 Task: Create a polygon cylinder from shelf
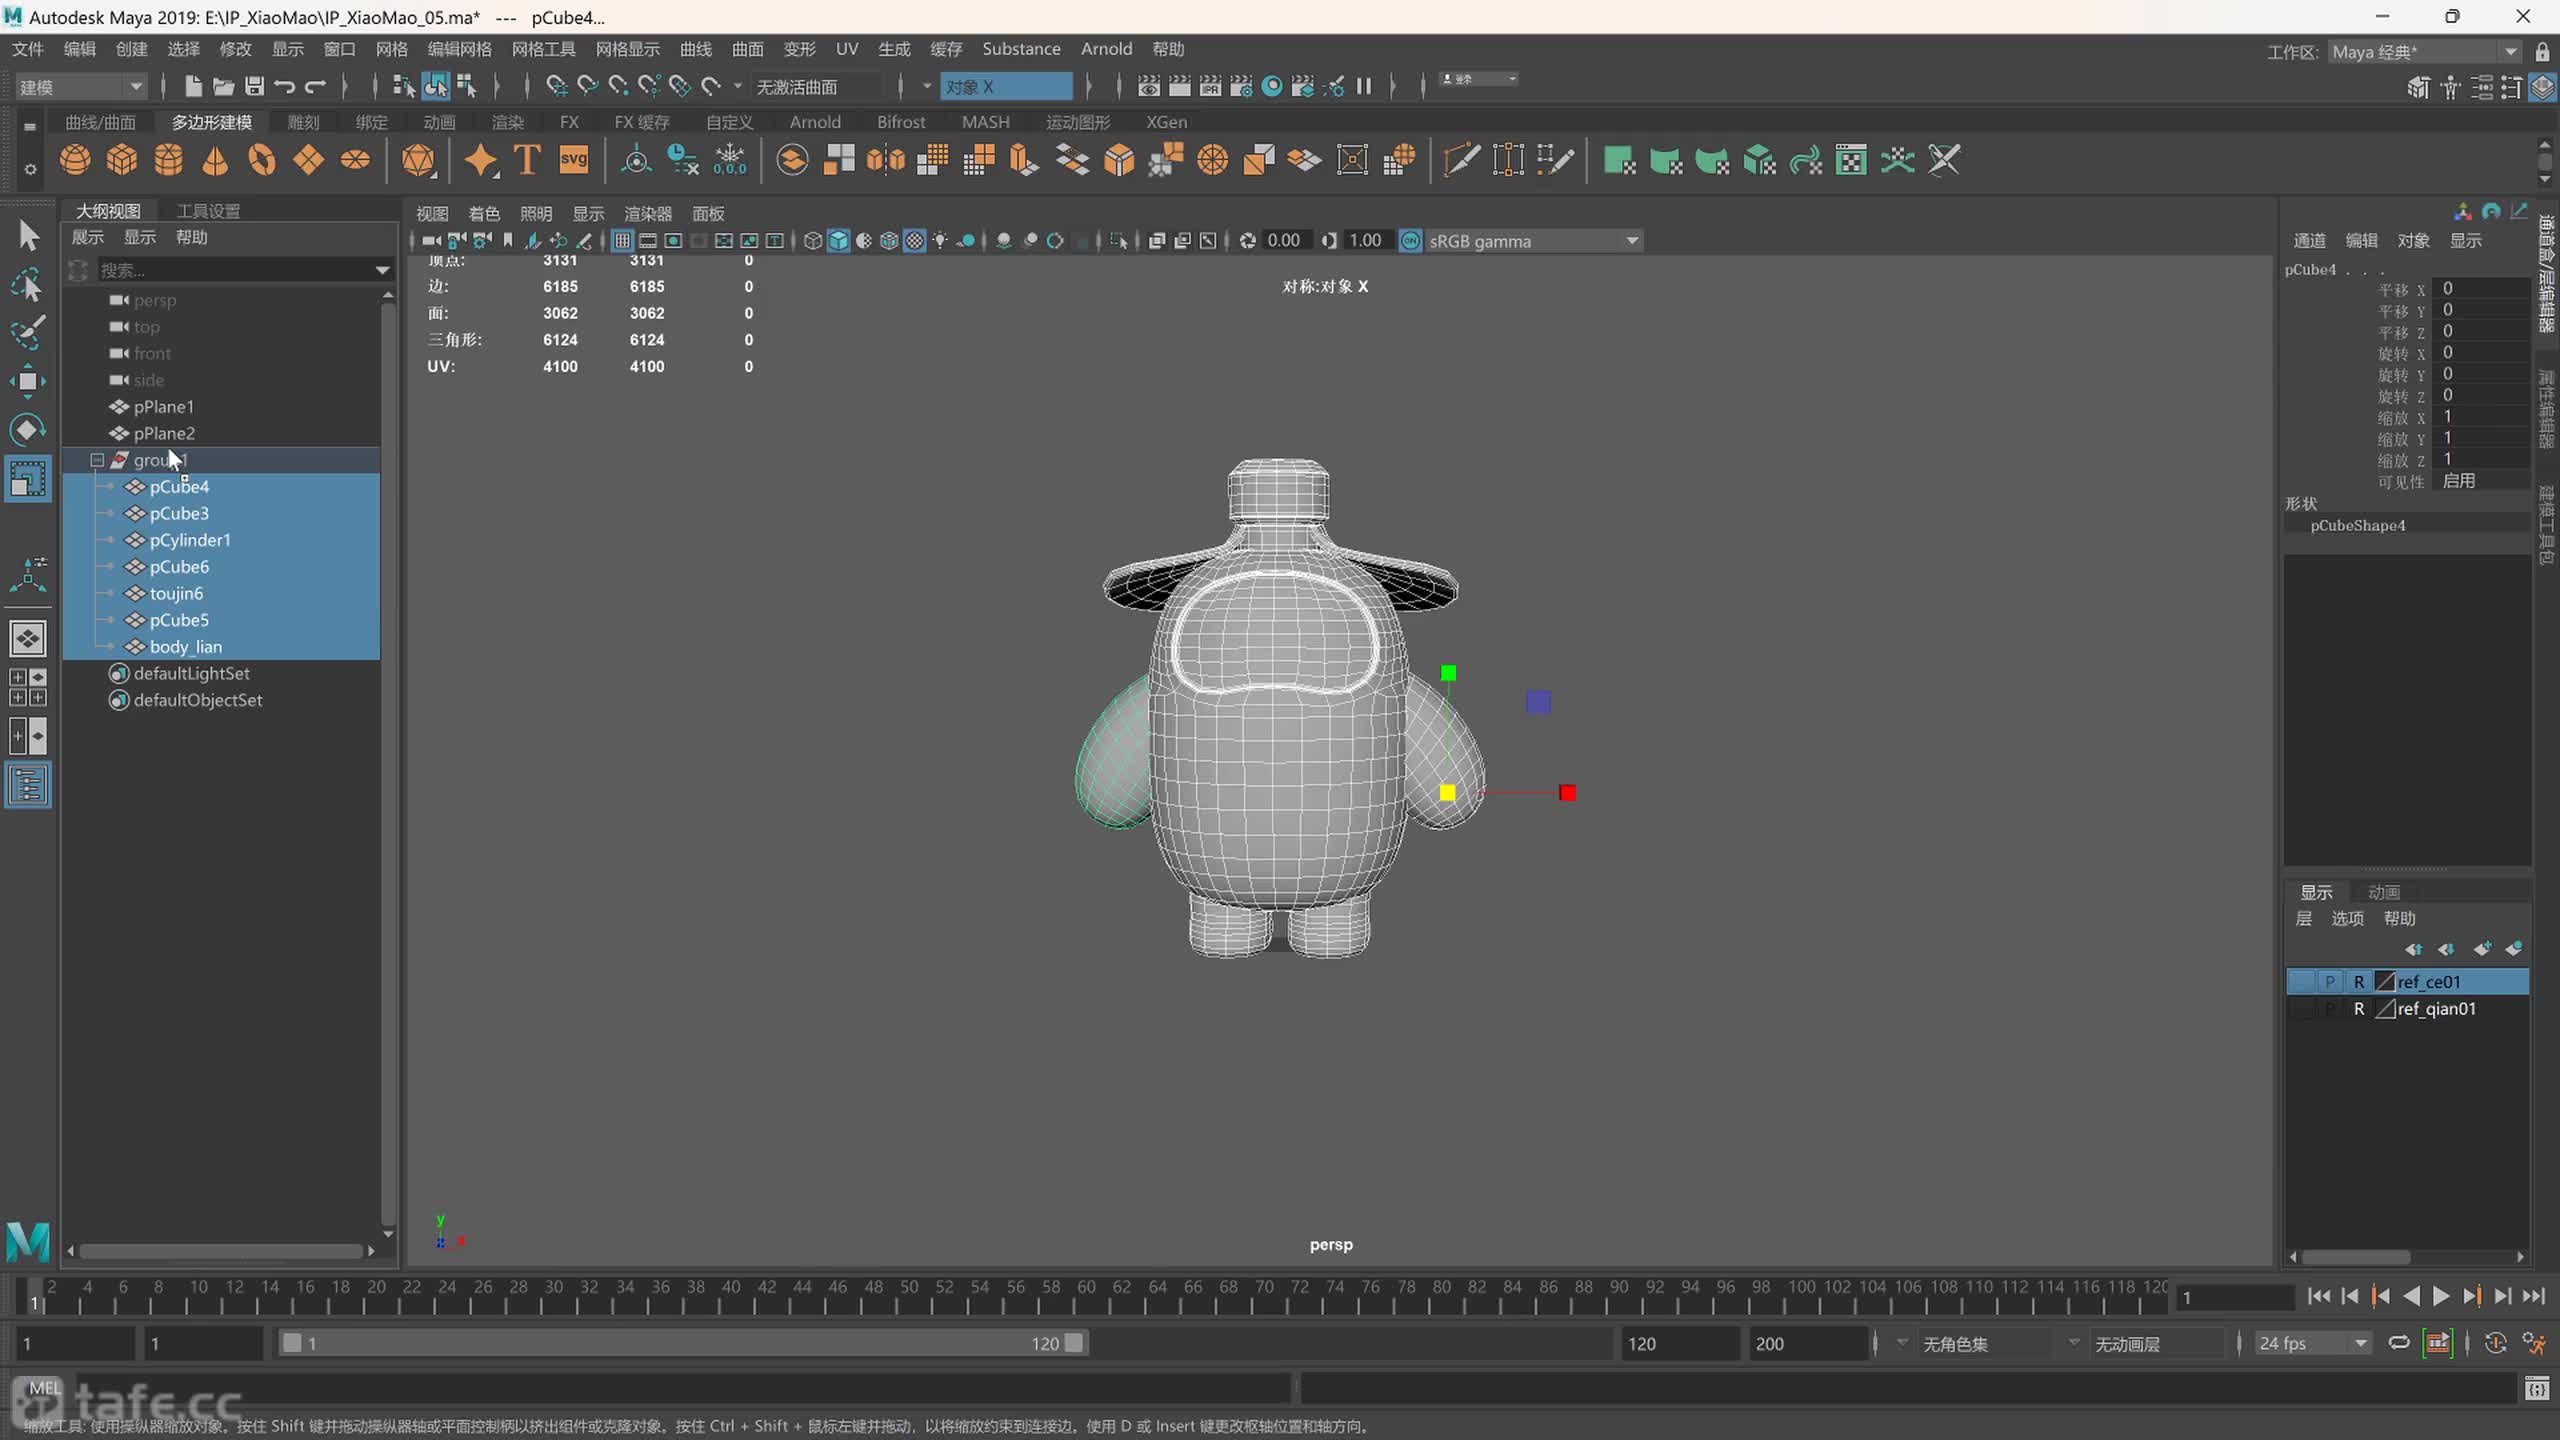[169, 160]
